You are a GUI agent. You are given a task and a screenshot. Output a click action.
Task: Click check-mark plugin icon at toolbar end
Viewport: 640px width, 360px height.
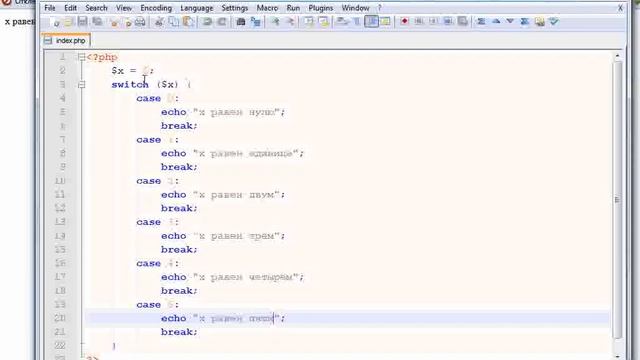553,22
